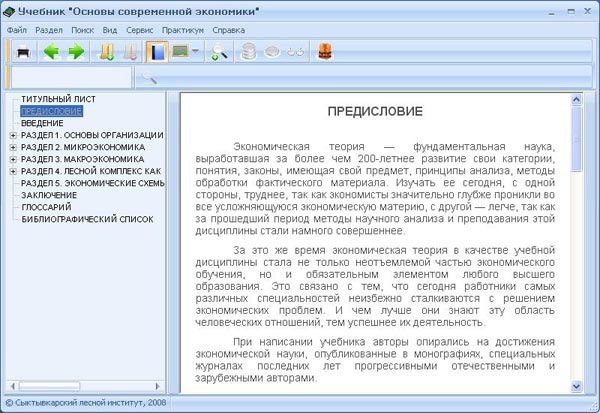This screenshot has height=413, width=600.
Task: Click the paragraph starting 'Экономическая теория'
Action: point(375,189)
